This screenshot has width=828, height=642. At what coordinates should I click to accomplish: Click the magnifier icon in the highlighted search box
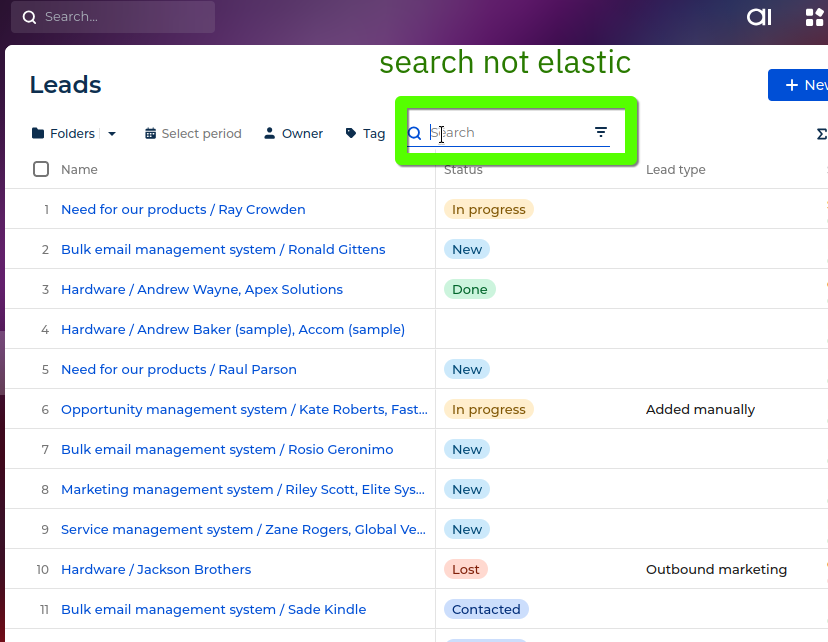414,132
